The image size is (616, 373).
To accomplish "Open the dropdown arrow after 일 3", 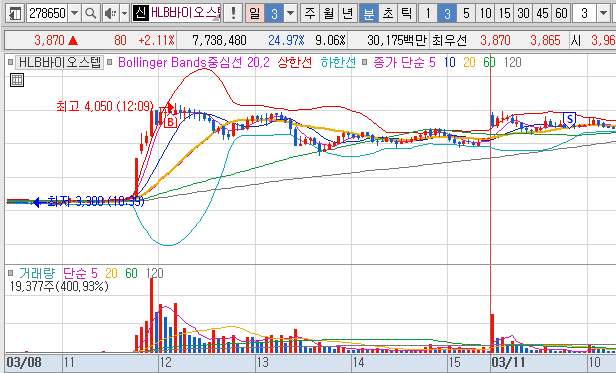I will [x=290, y=13].
